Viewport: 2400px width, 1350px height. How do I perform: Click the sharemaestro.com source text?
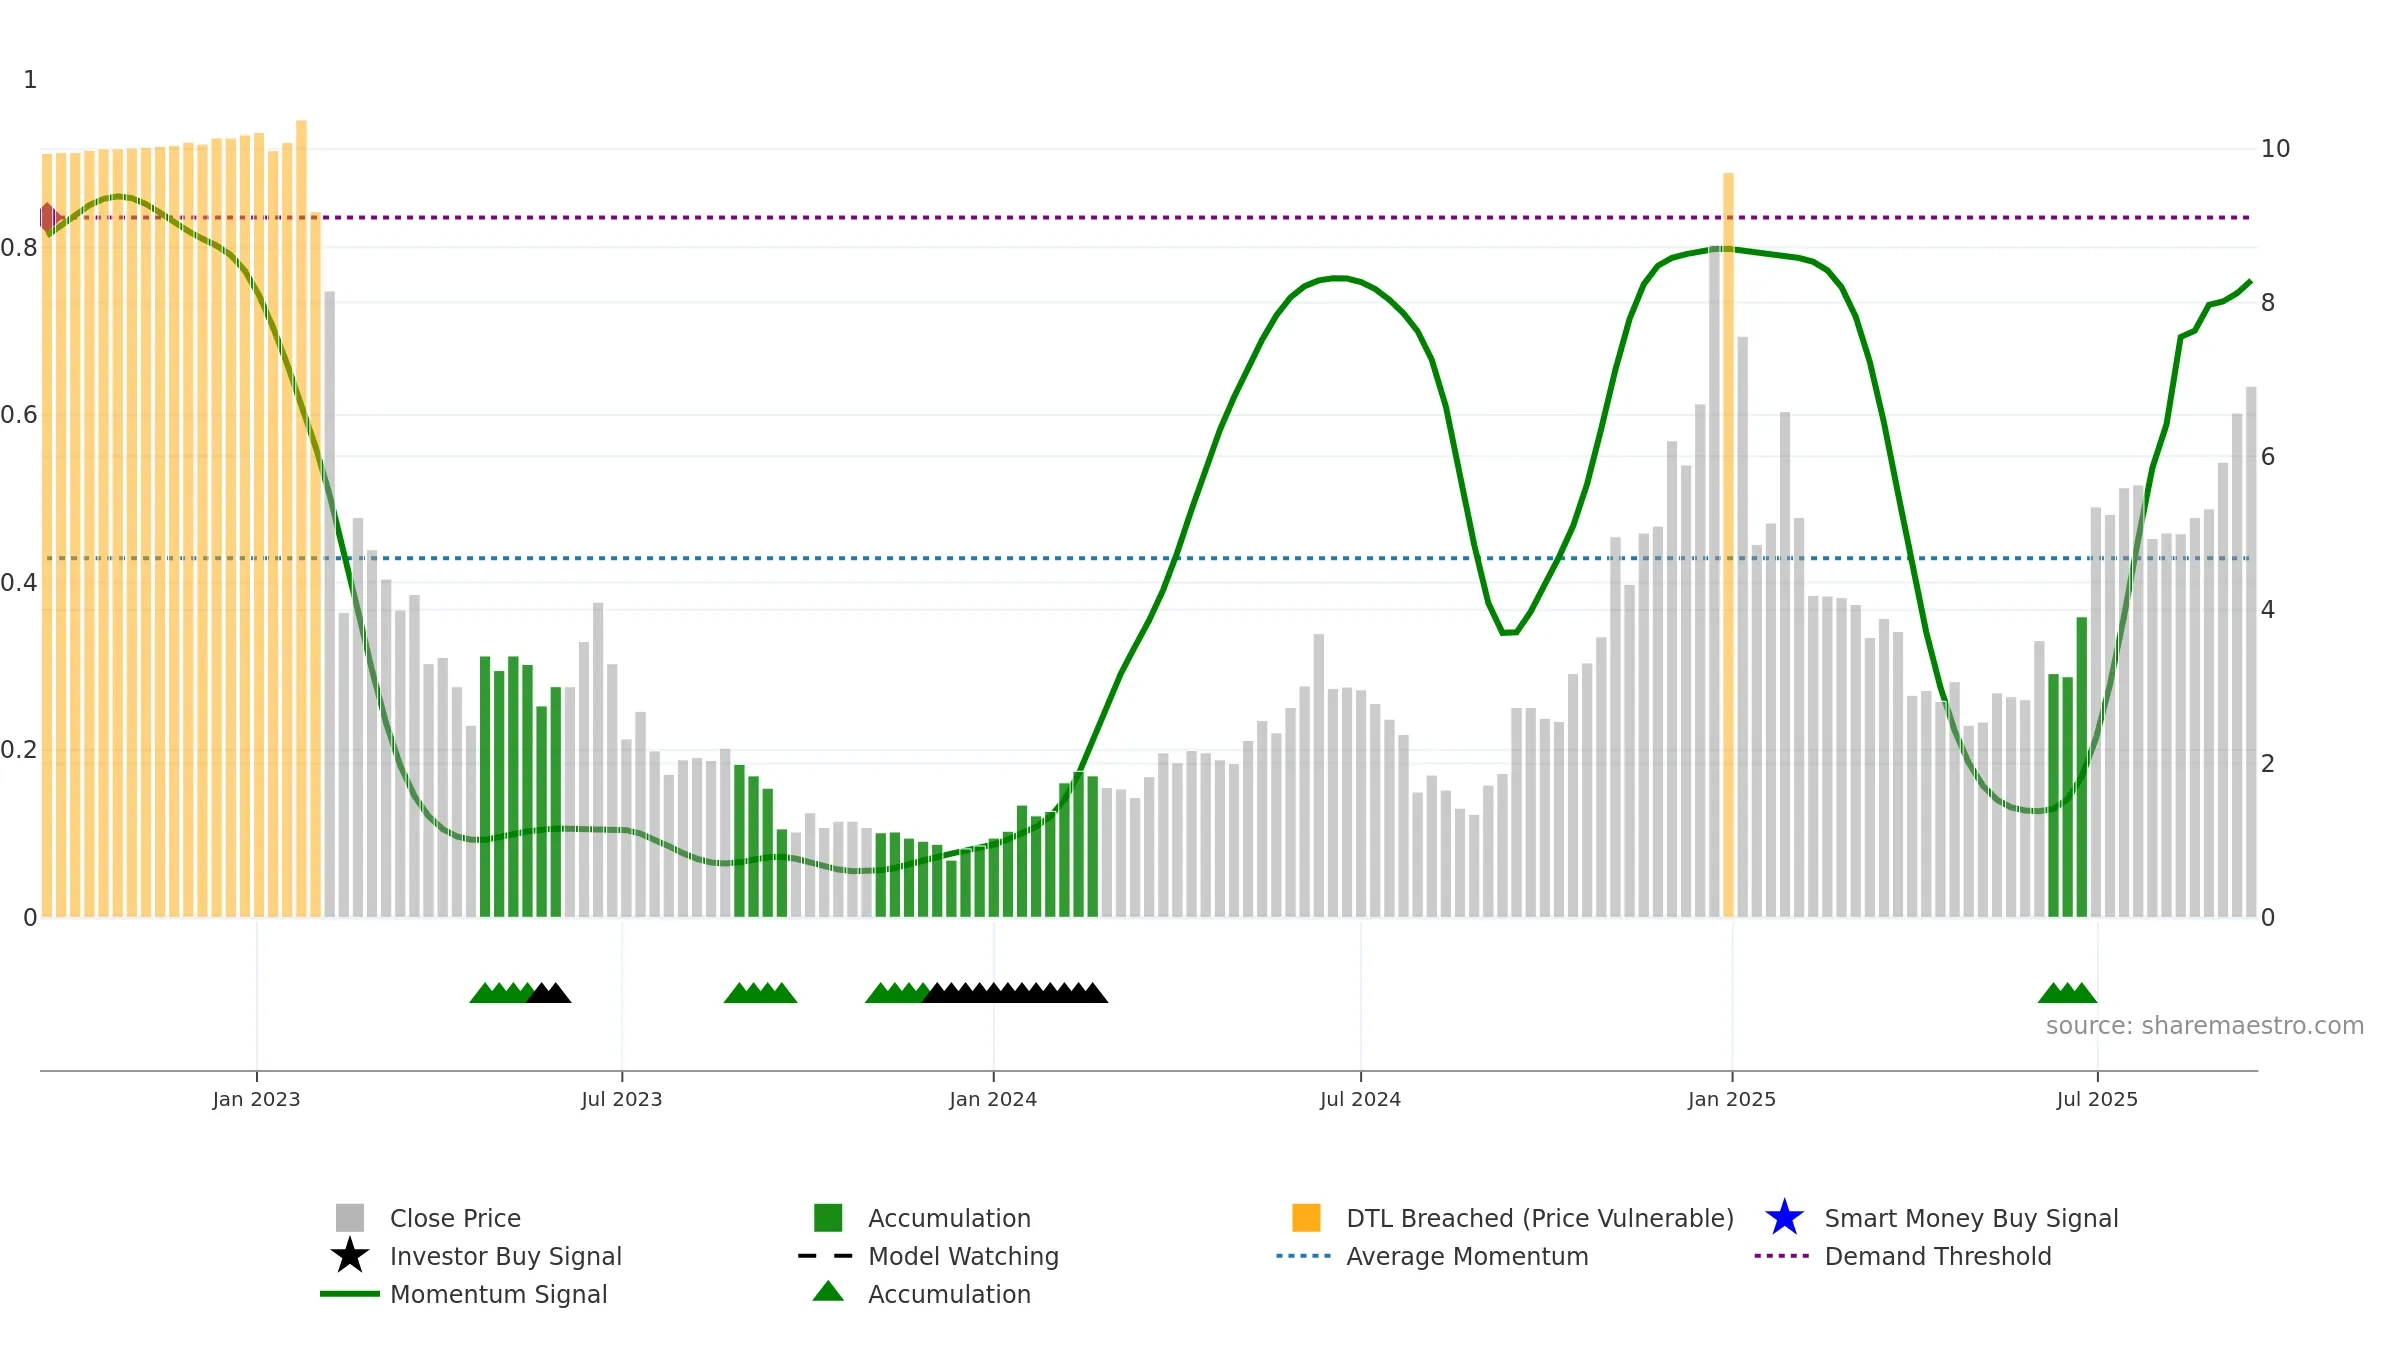tap(2205, 1026)
